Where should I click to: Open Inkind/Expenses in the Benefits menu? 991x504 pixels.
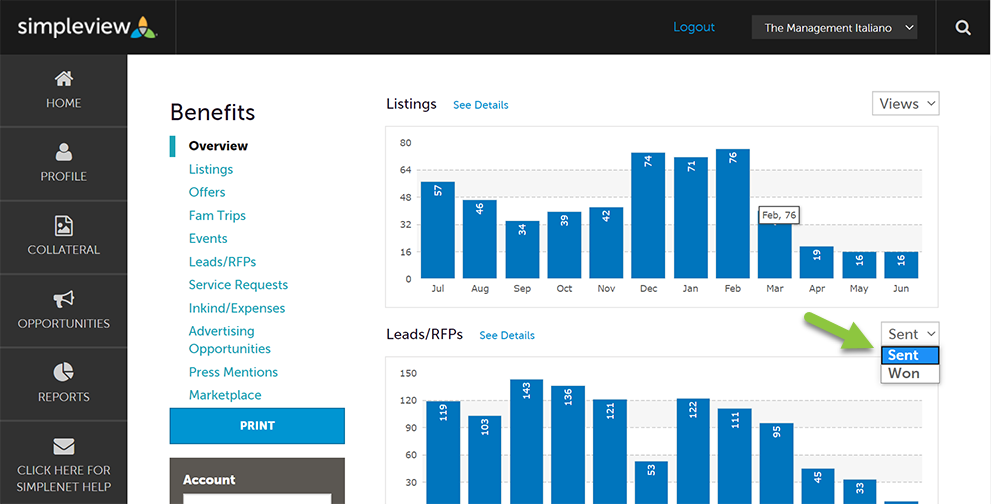tap(237, 308)
